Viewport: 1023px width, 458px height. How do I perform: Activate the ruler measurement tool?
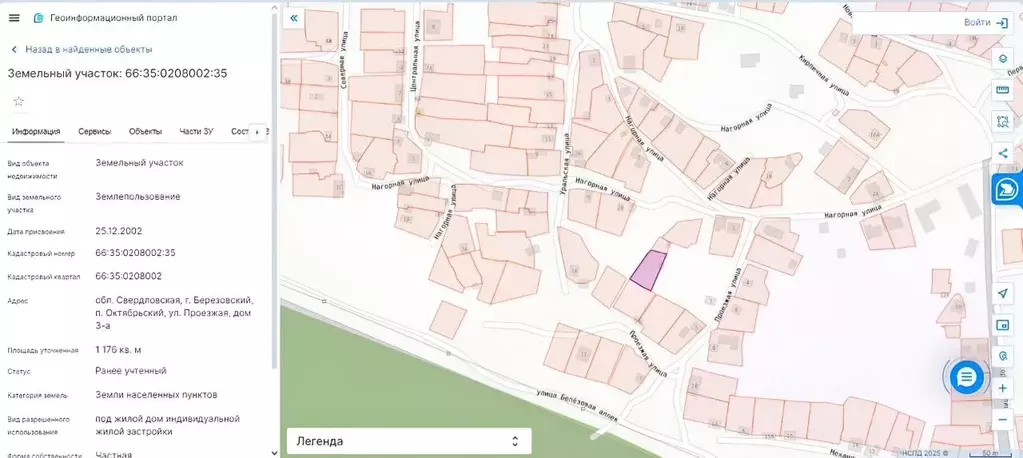(1002, 89)
